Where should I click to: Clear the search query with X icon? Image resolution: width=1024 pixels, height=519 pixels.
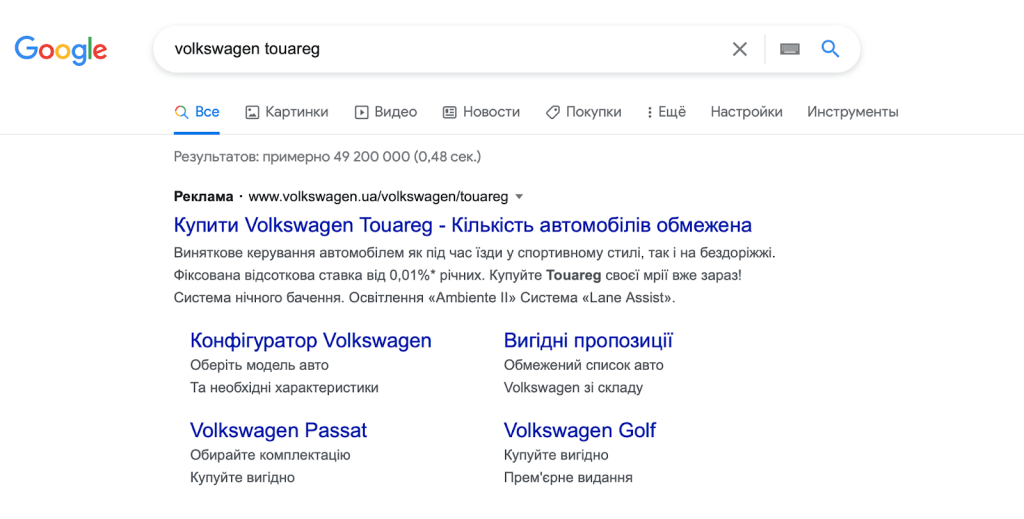point(739,49)
